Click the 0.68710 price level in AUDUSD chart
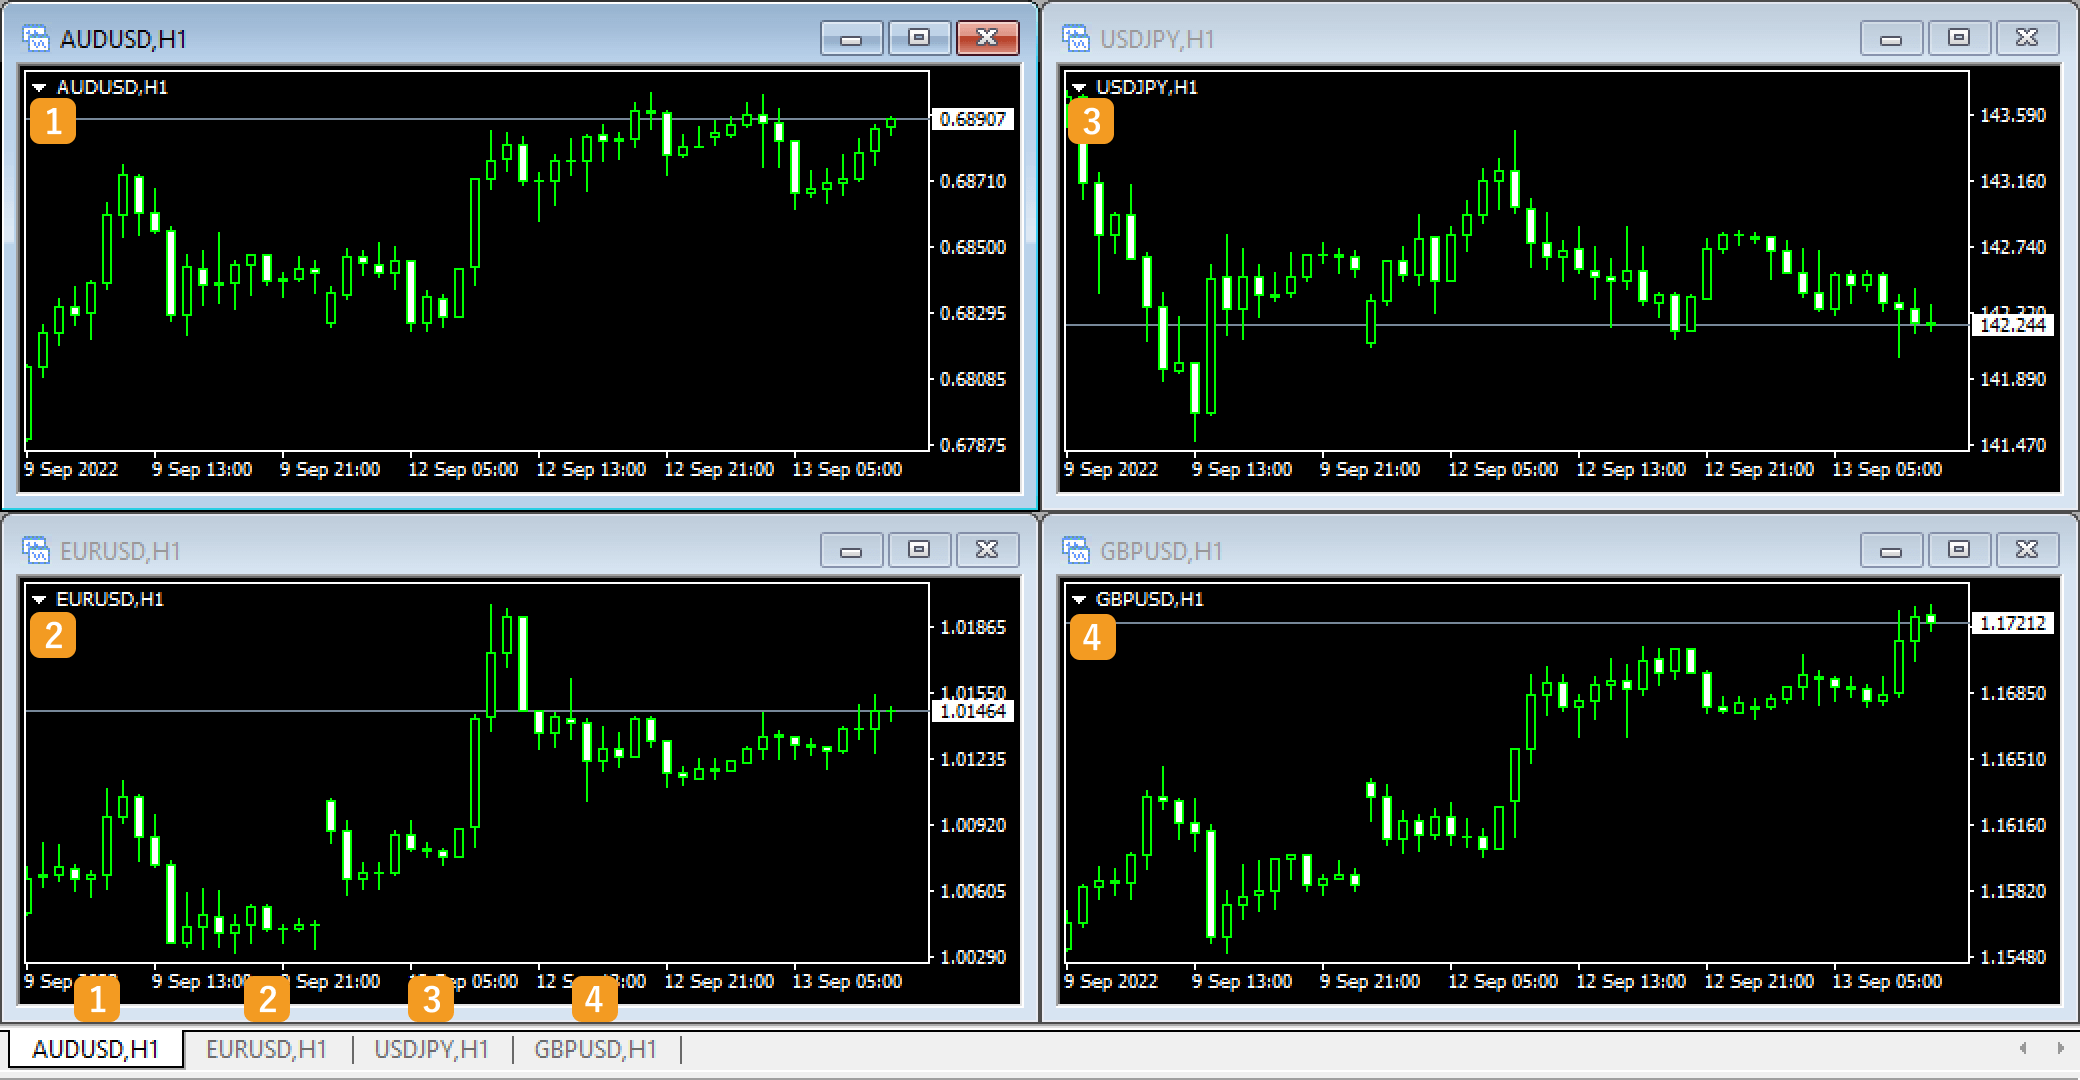Image resolution: width=2080 pixels, height=1080 pixels. click(973, 181)
